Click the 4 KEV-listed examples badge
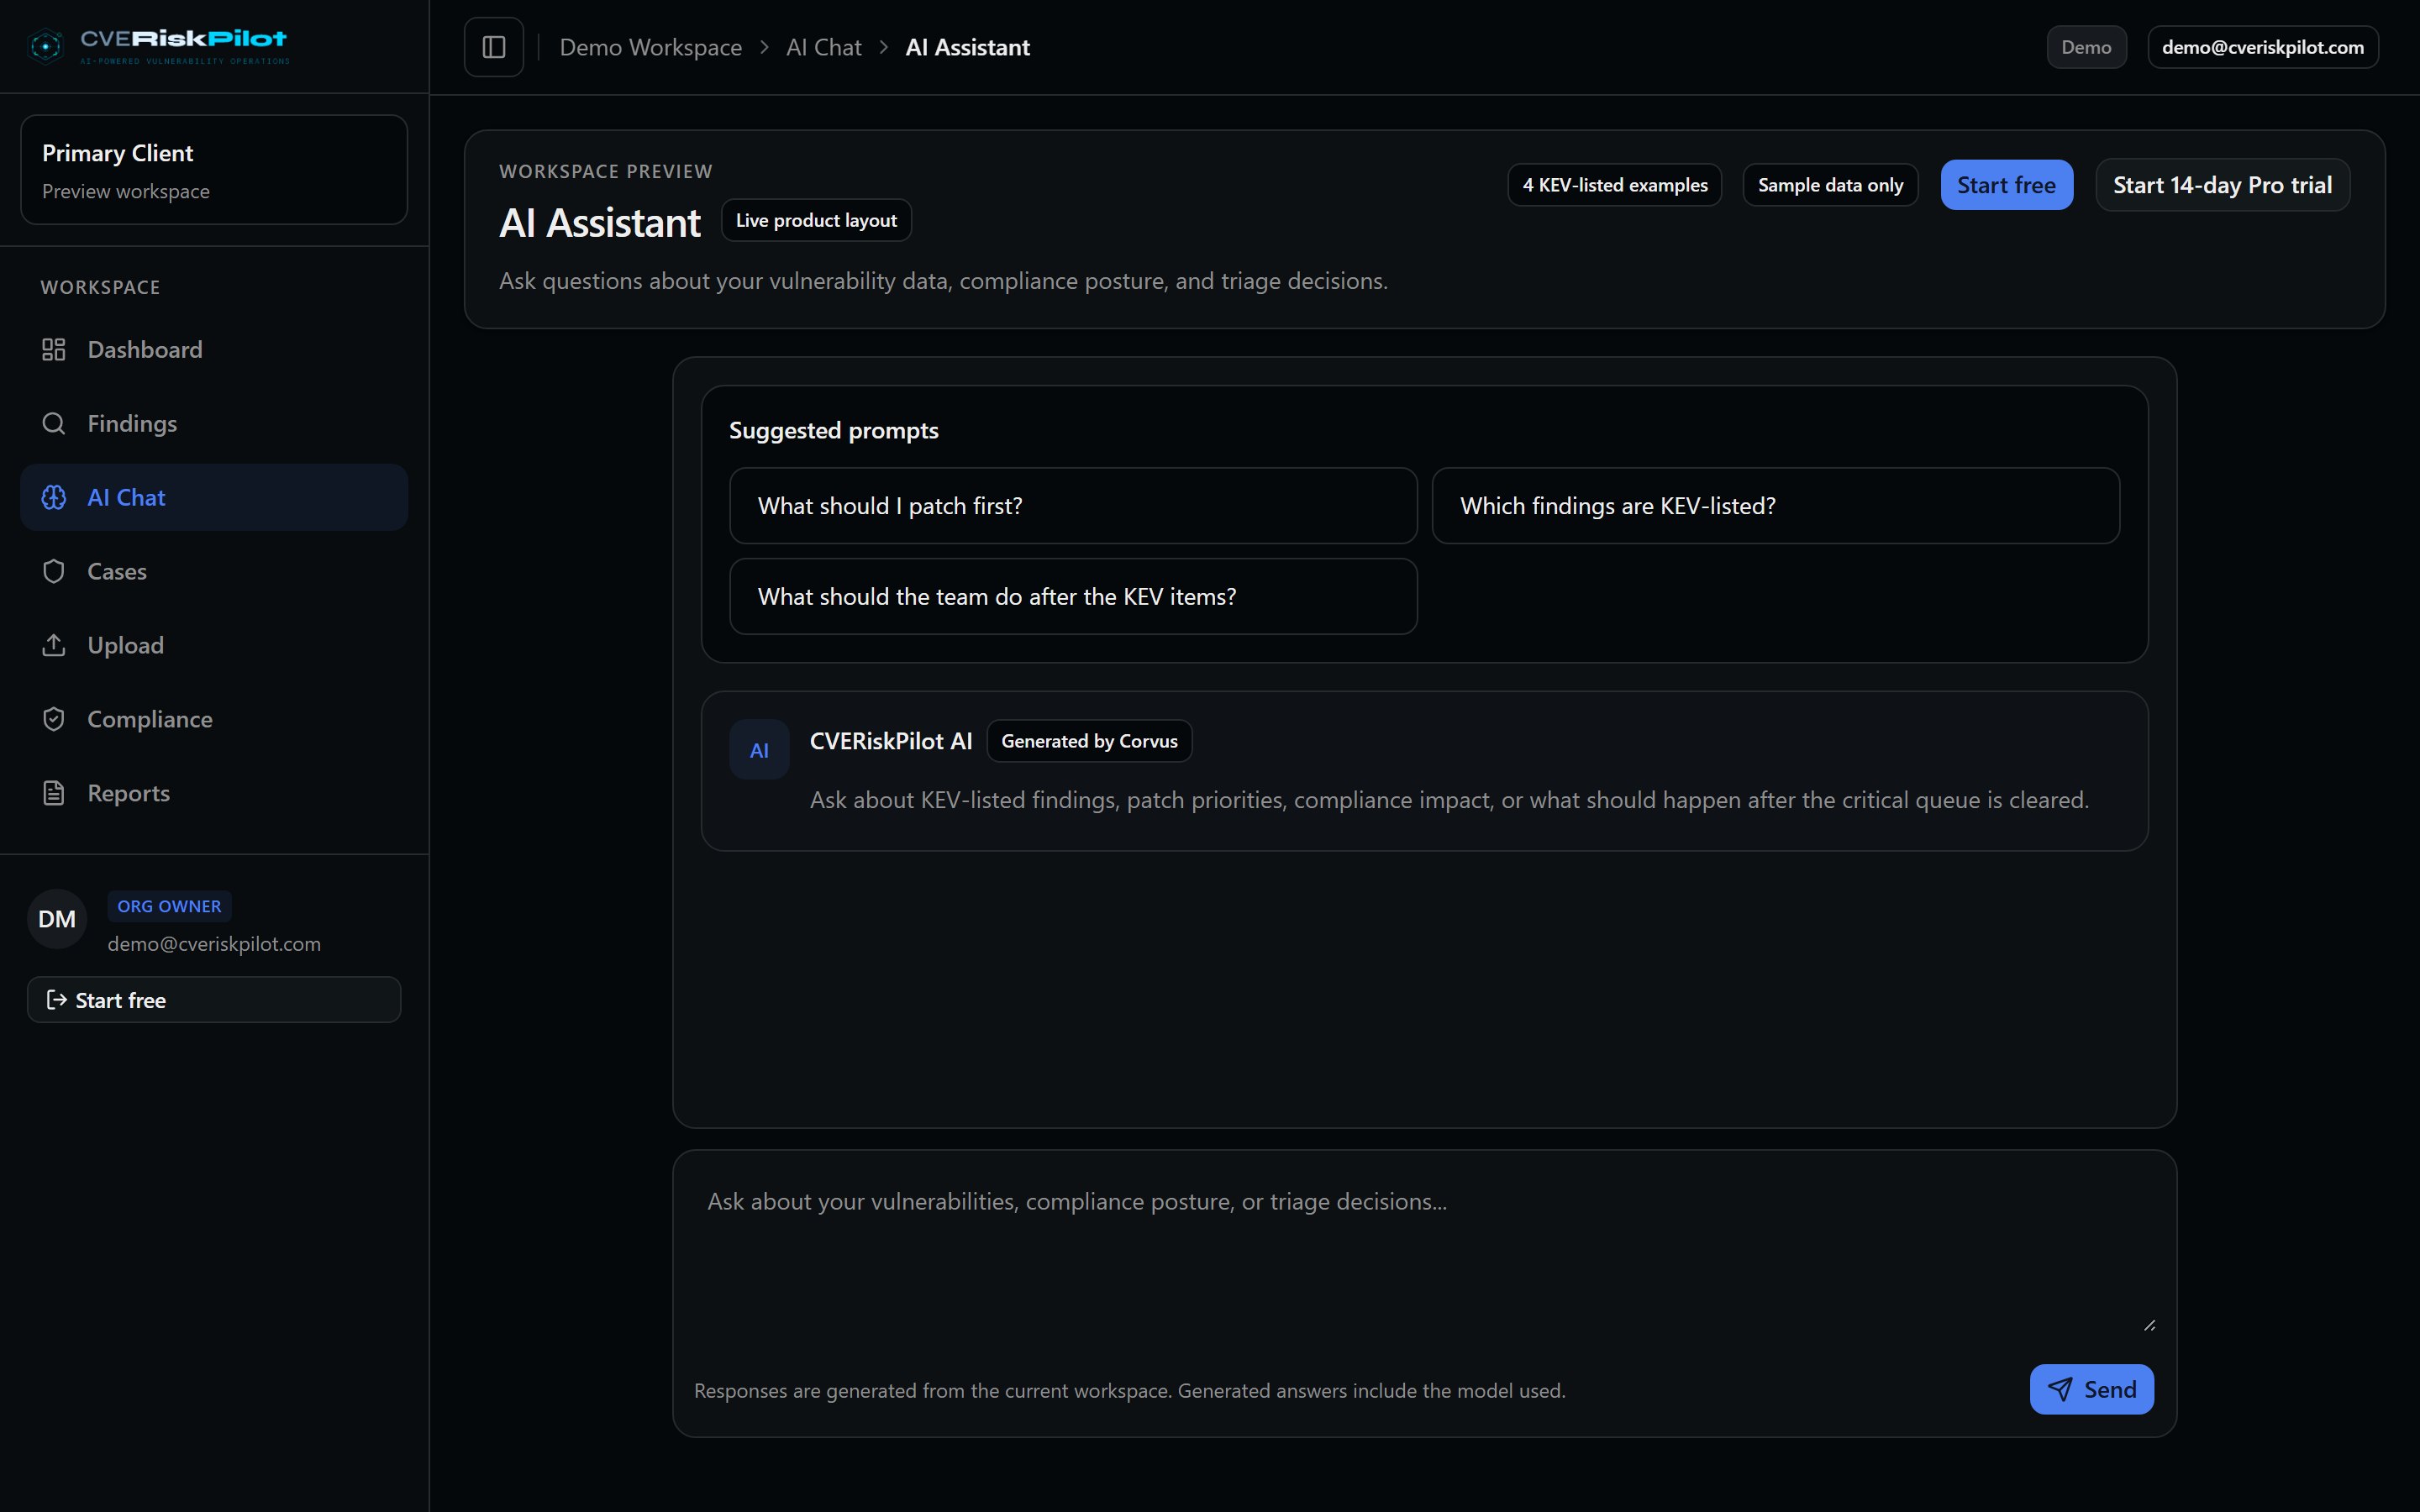The height and width of the screenshot is (1512, 2420). 1614,185
